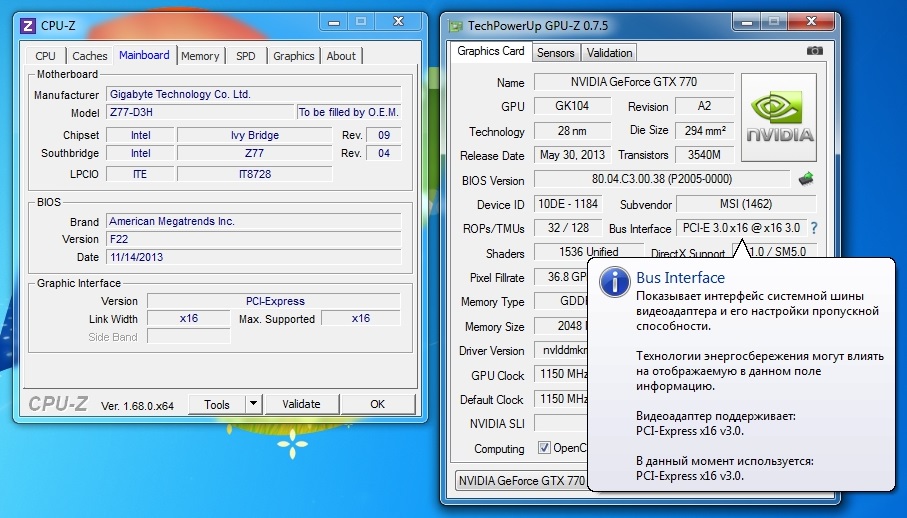Open the SPD tab
The image size is (907, 518).
246,56
